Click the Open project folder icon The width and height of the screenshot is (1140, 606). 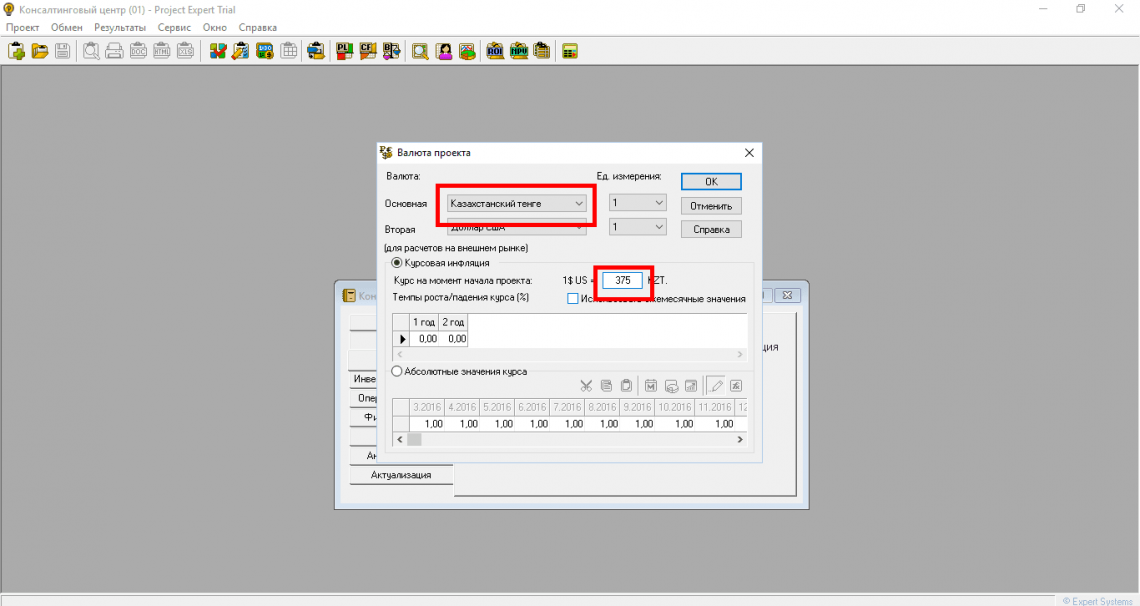point(39,51)
